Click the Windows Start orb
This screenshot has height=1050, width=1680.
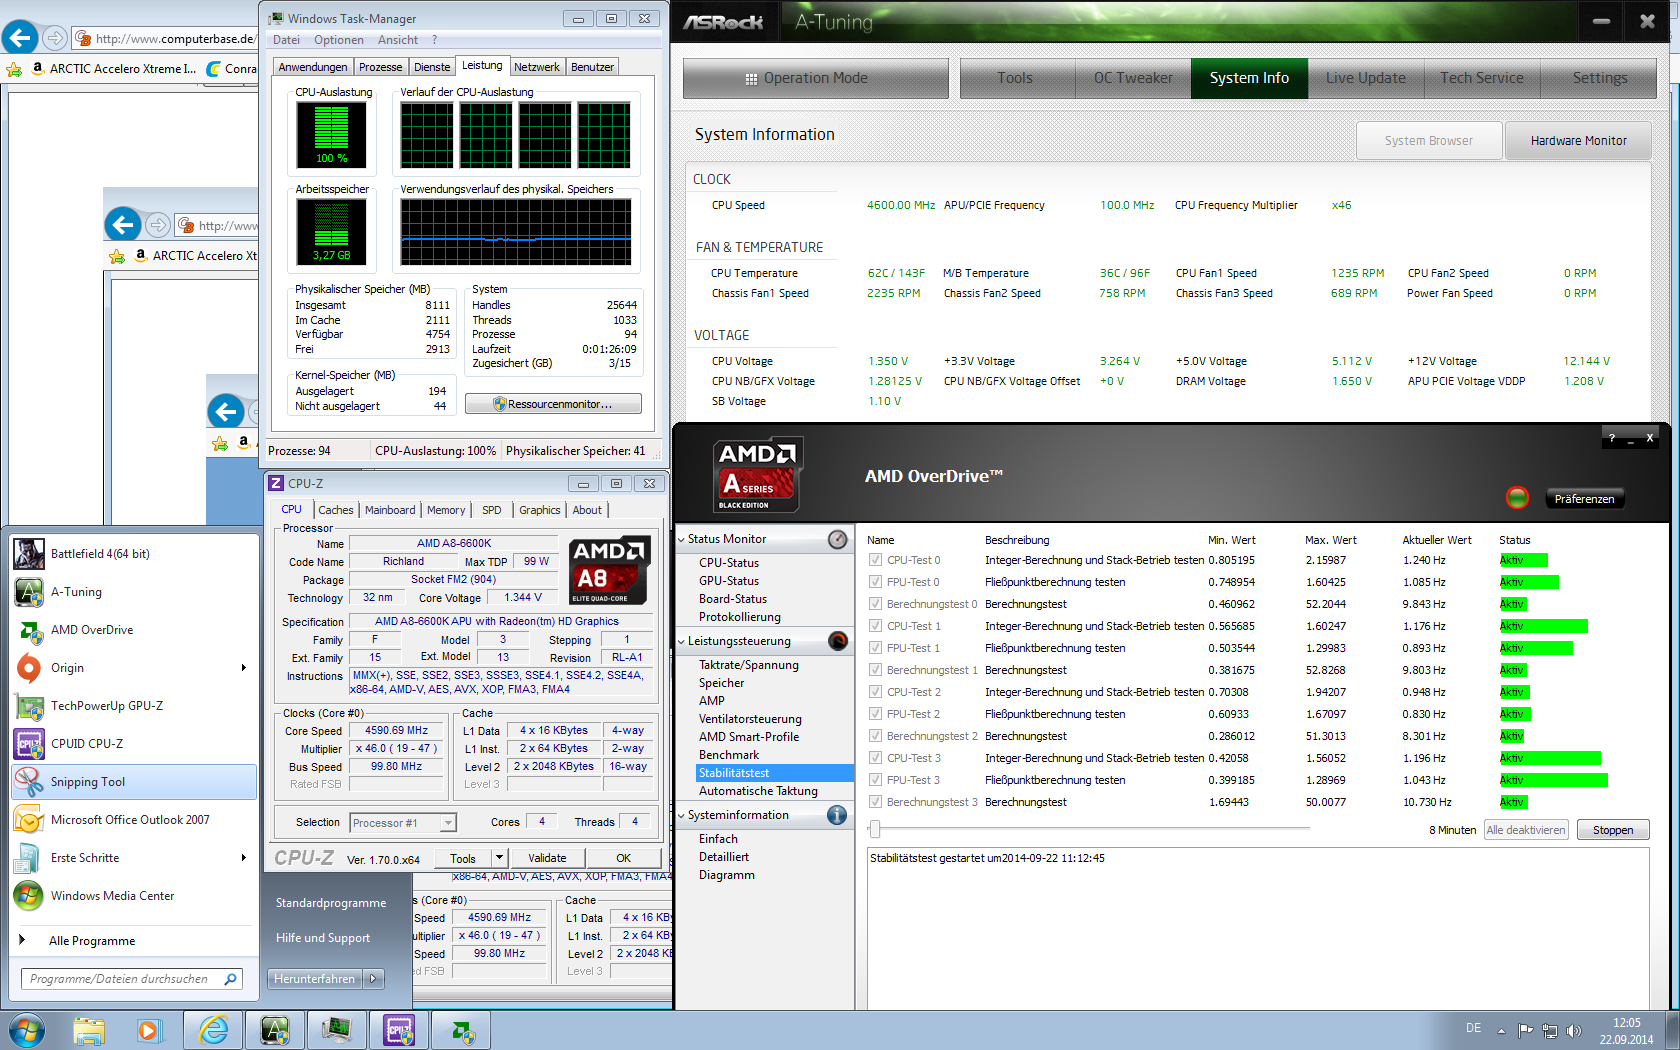[26, 1030]
